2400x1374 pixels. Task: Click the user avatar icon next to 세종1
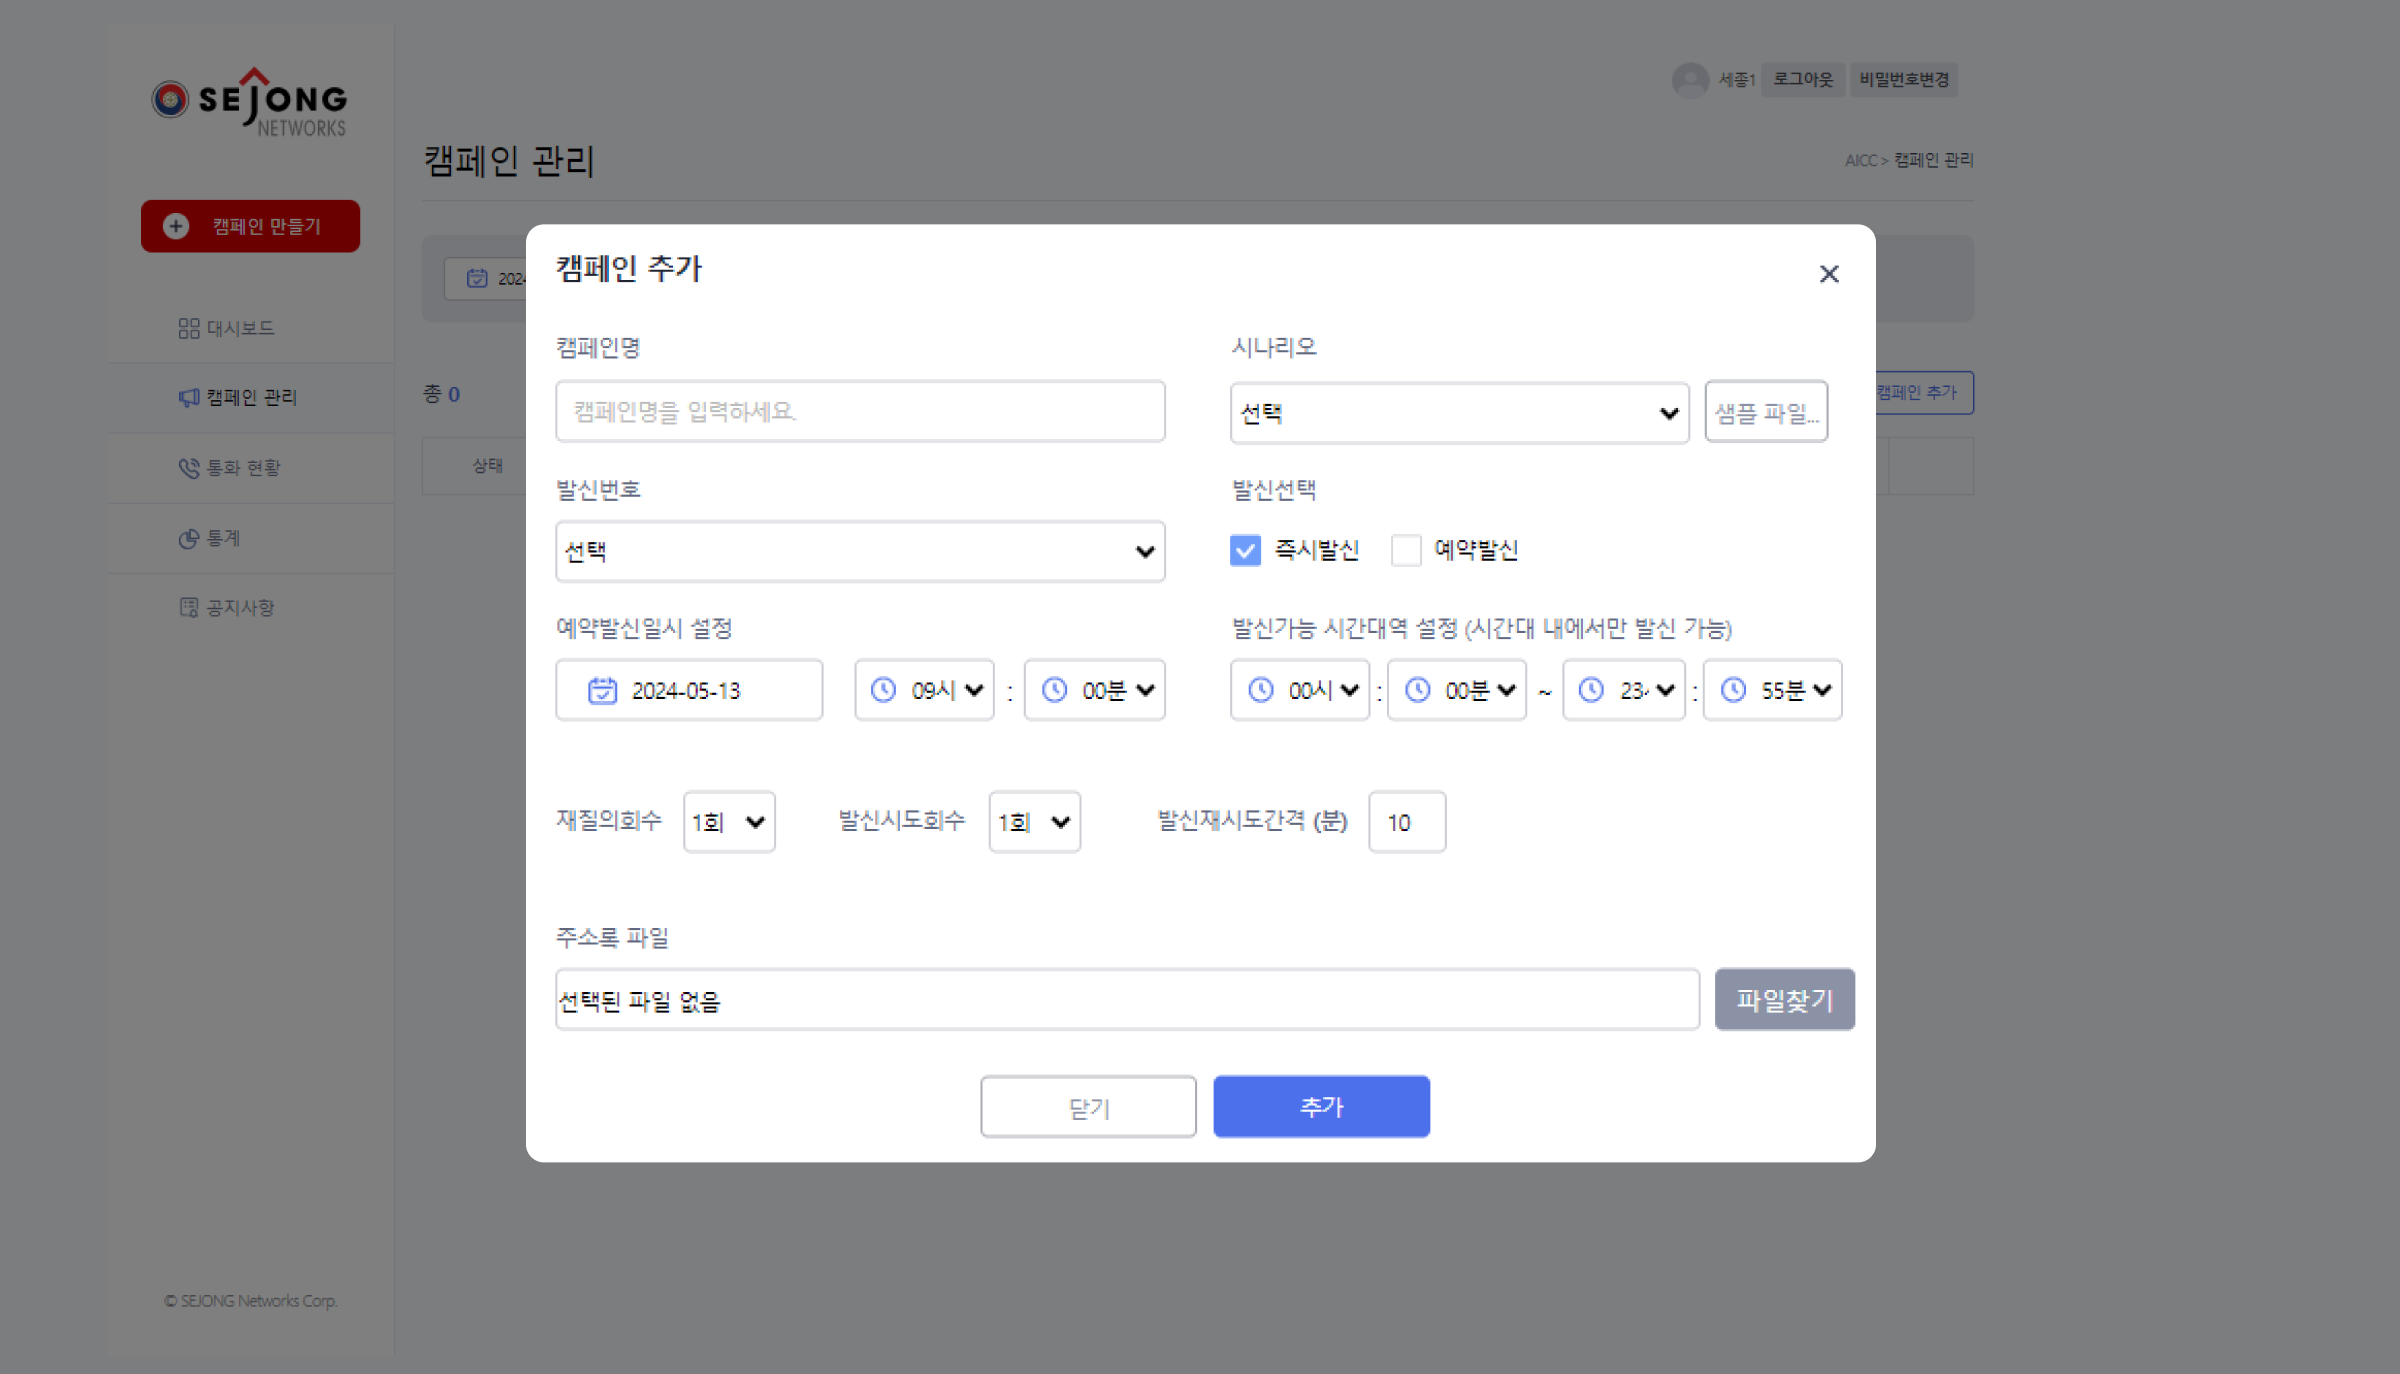tap(1689, 80)
